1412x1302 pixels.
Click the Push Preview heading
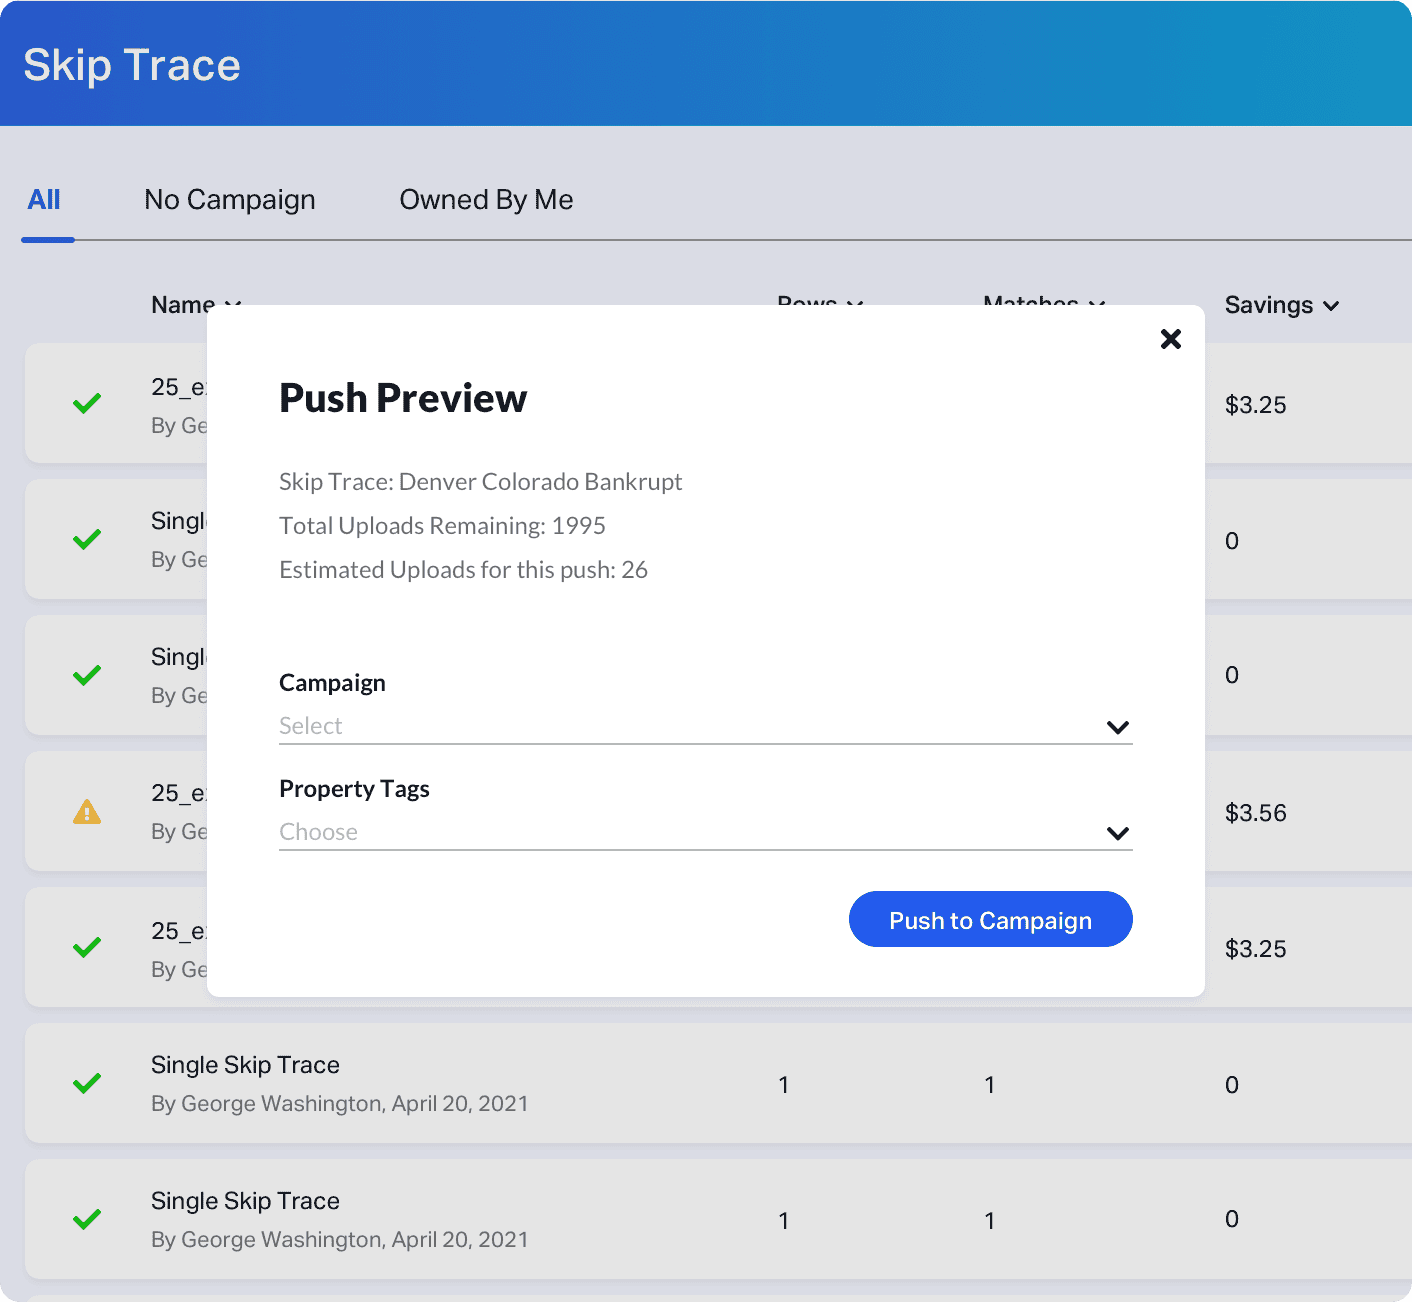[x=403, y=398]
